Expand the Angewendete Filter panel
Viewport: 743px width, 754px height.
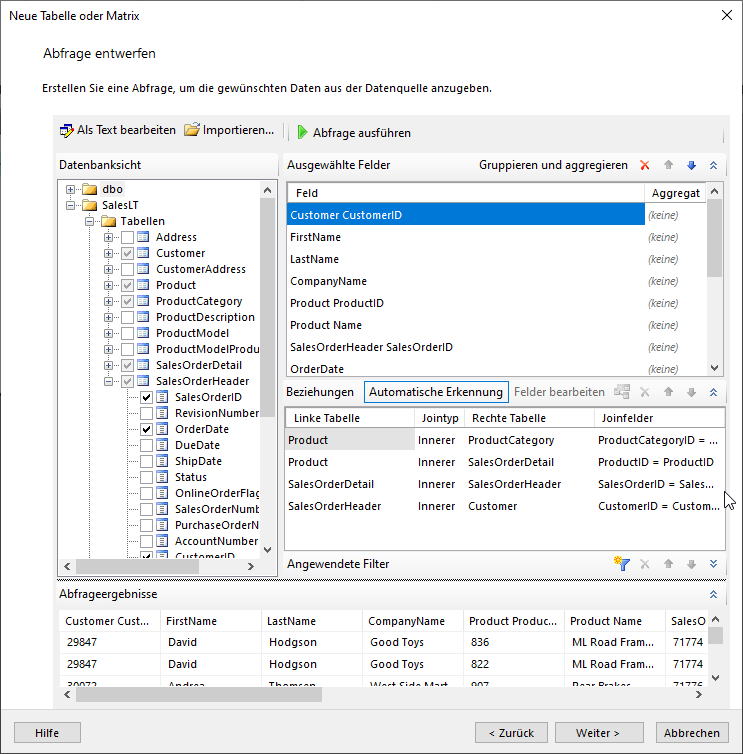[713, 564]
